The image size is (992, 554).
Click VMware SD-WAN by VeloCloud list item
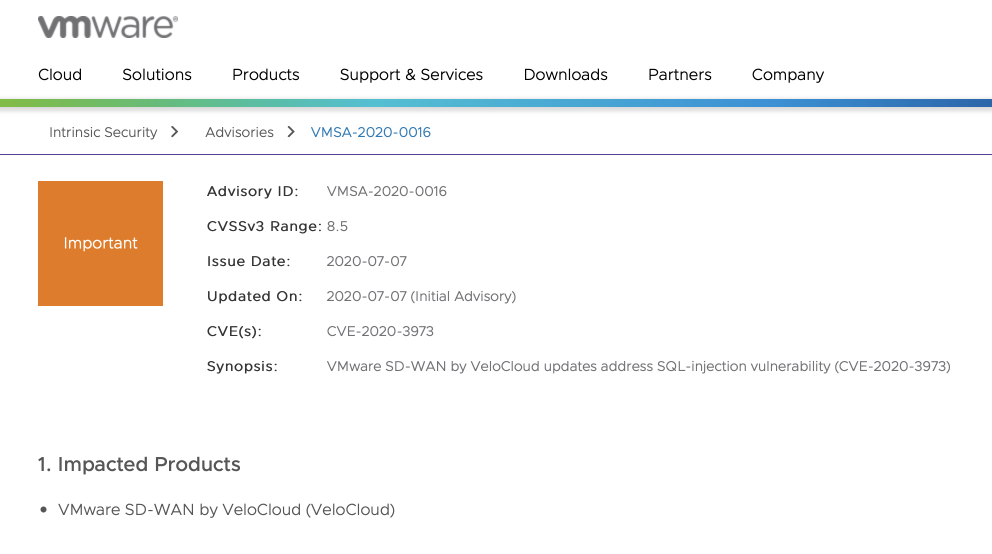(226, 510)
